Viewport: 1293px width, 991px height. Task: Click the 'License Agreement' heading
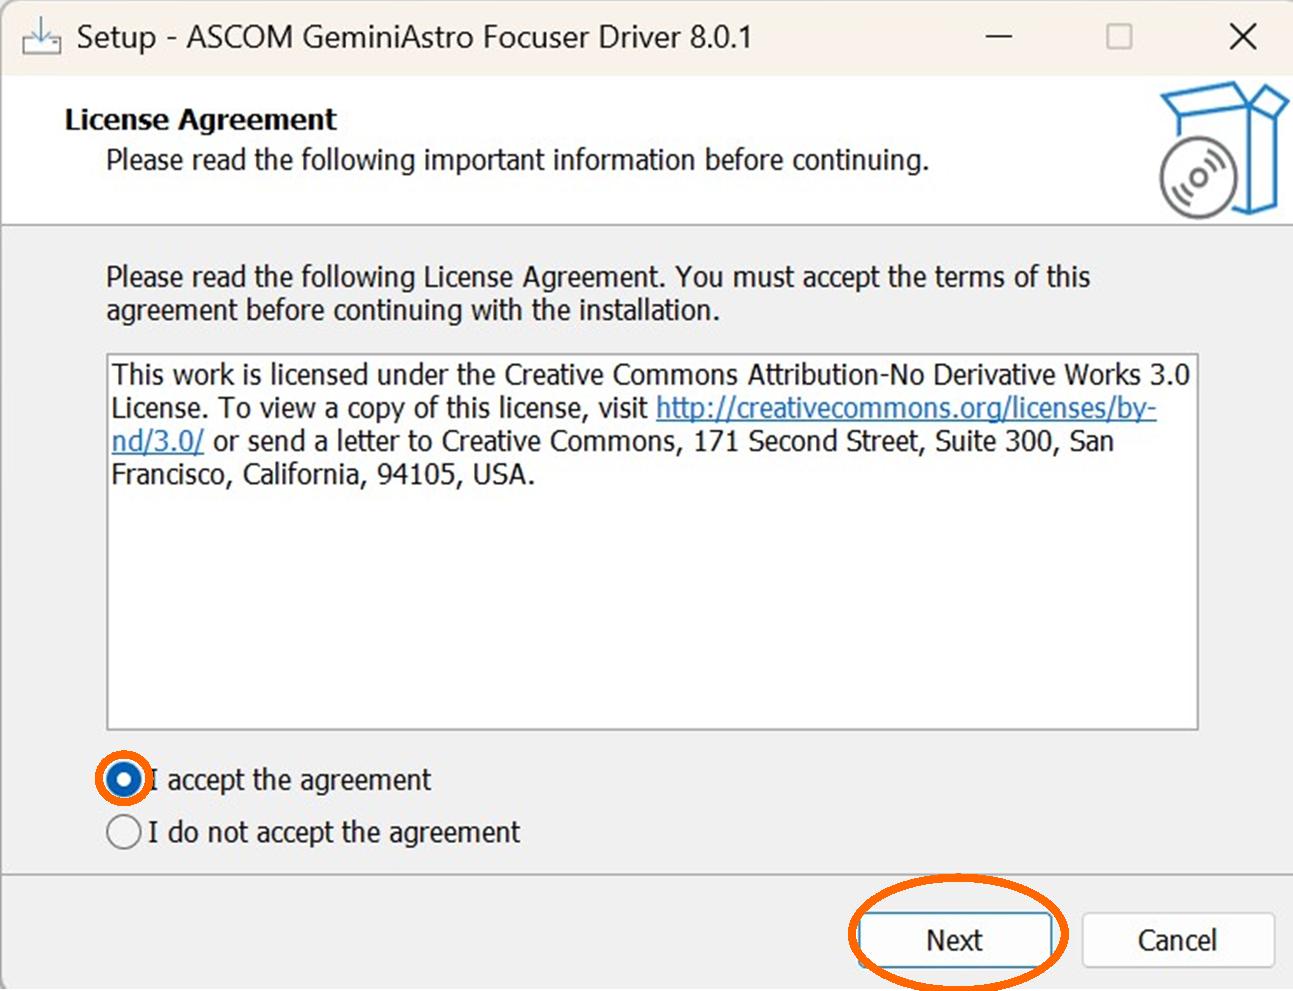coord(200,120)
